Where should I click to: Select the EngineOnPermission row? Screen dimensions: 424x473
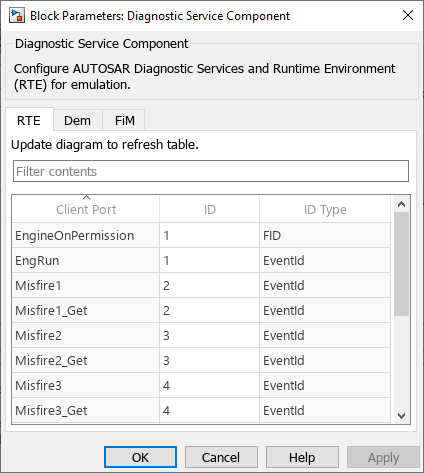201,236
